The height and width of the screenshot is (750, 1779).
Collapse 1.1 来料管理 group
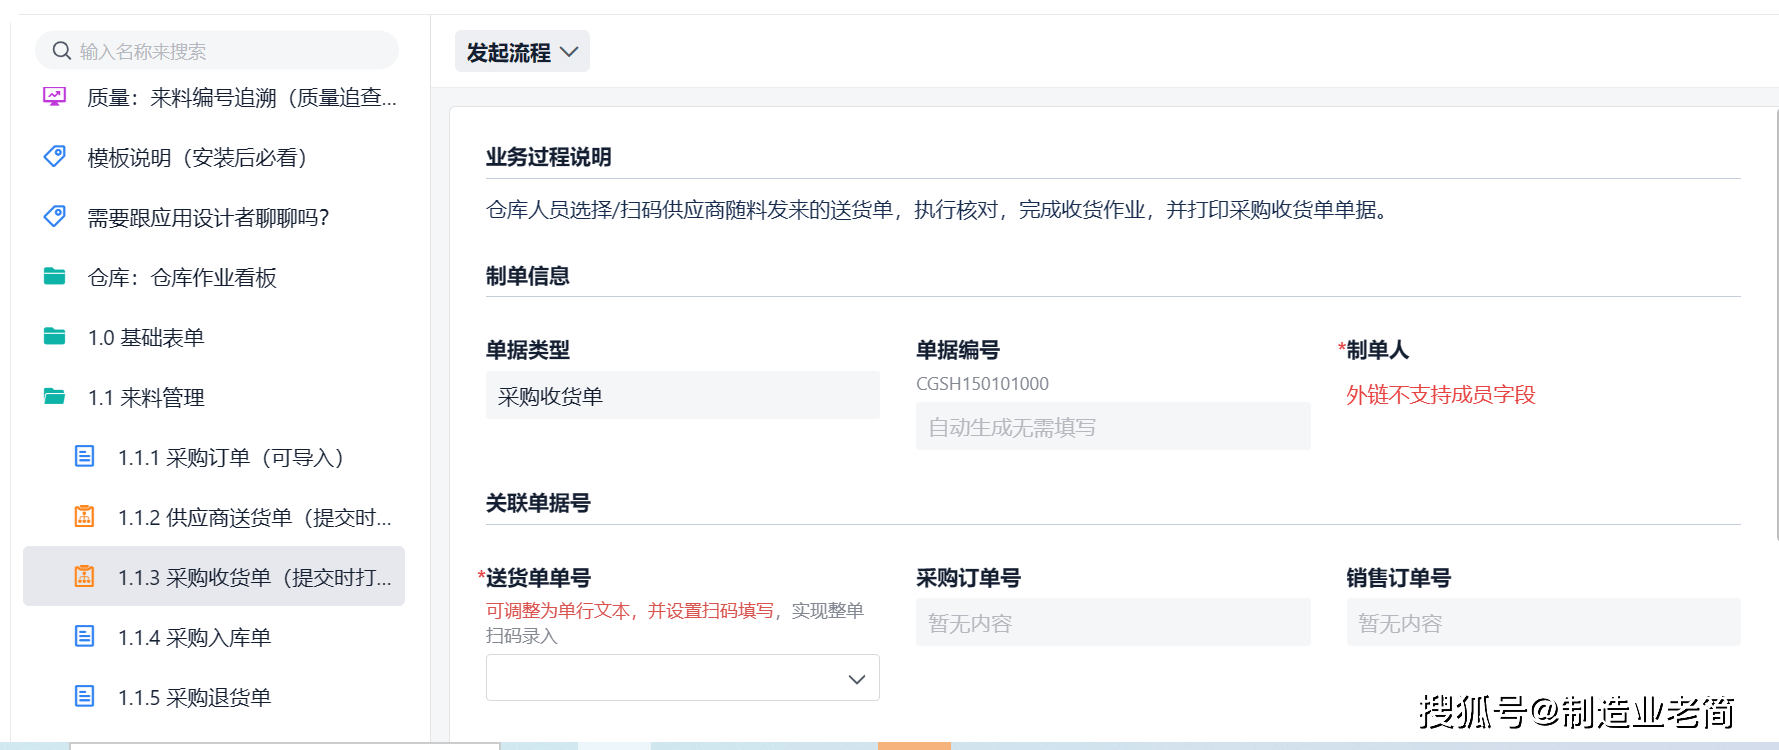tap(214, 397)
